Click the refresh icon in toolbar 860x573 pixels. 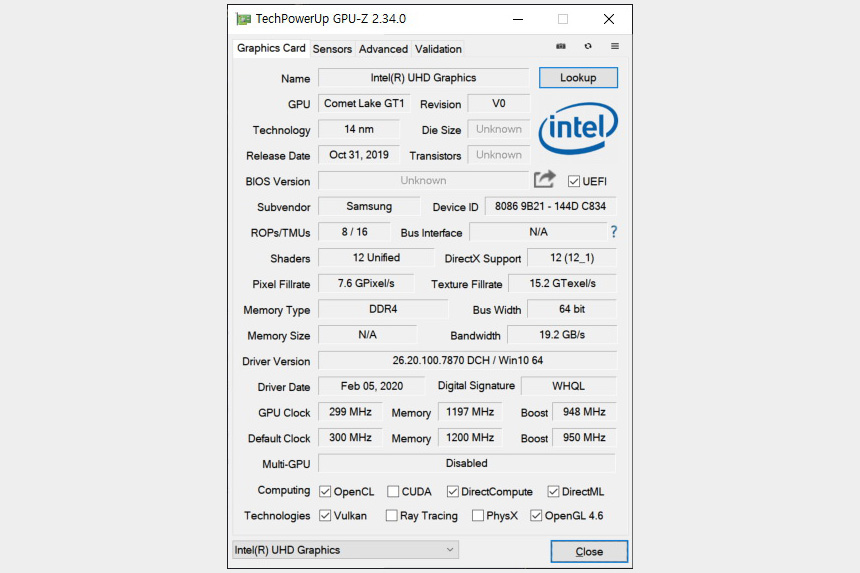click(x=588, y=46)
